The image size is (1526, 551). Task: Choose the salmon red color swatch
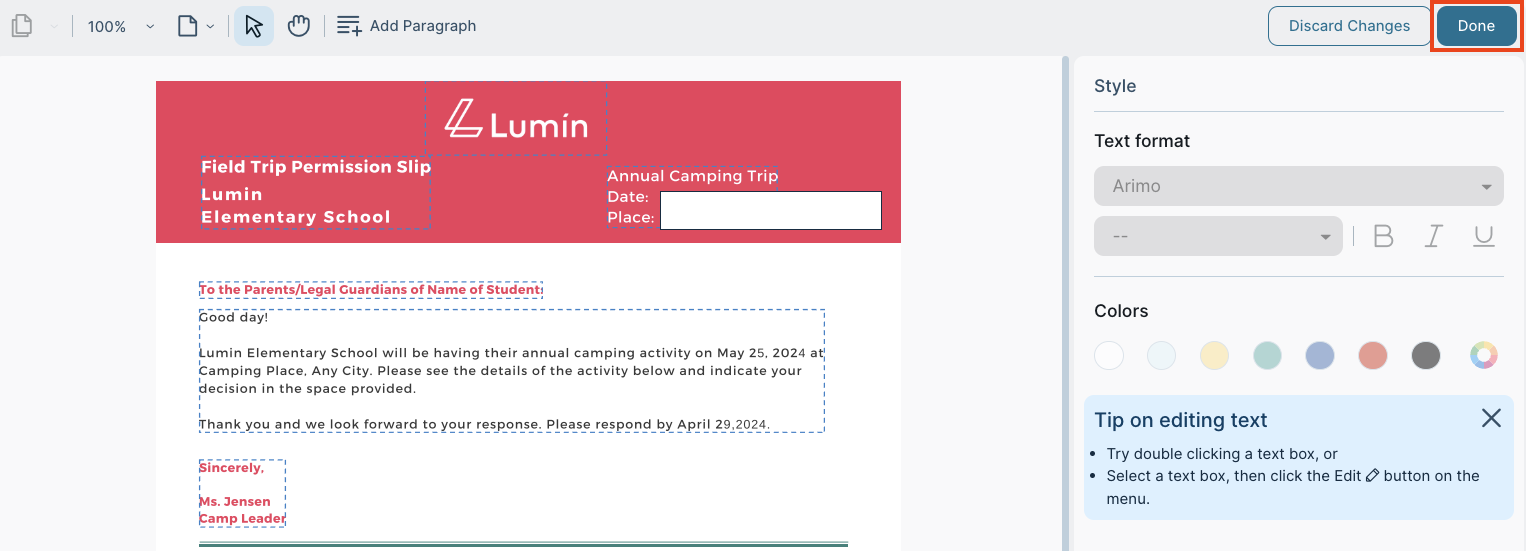click(1373, 355)
